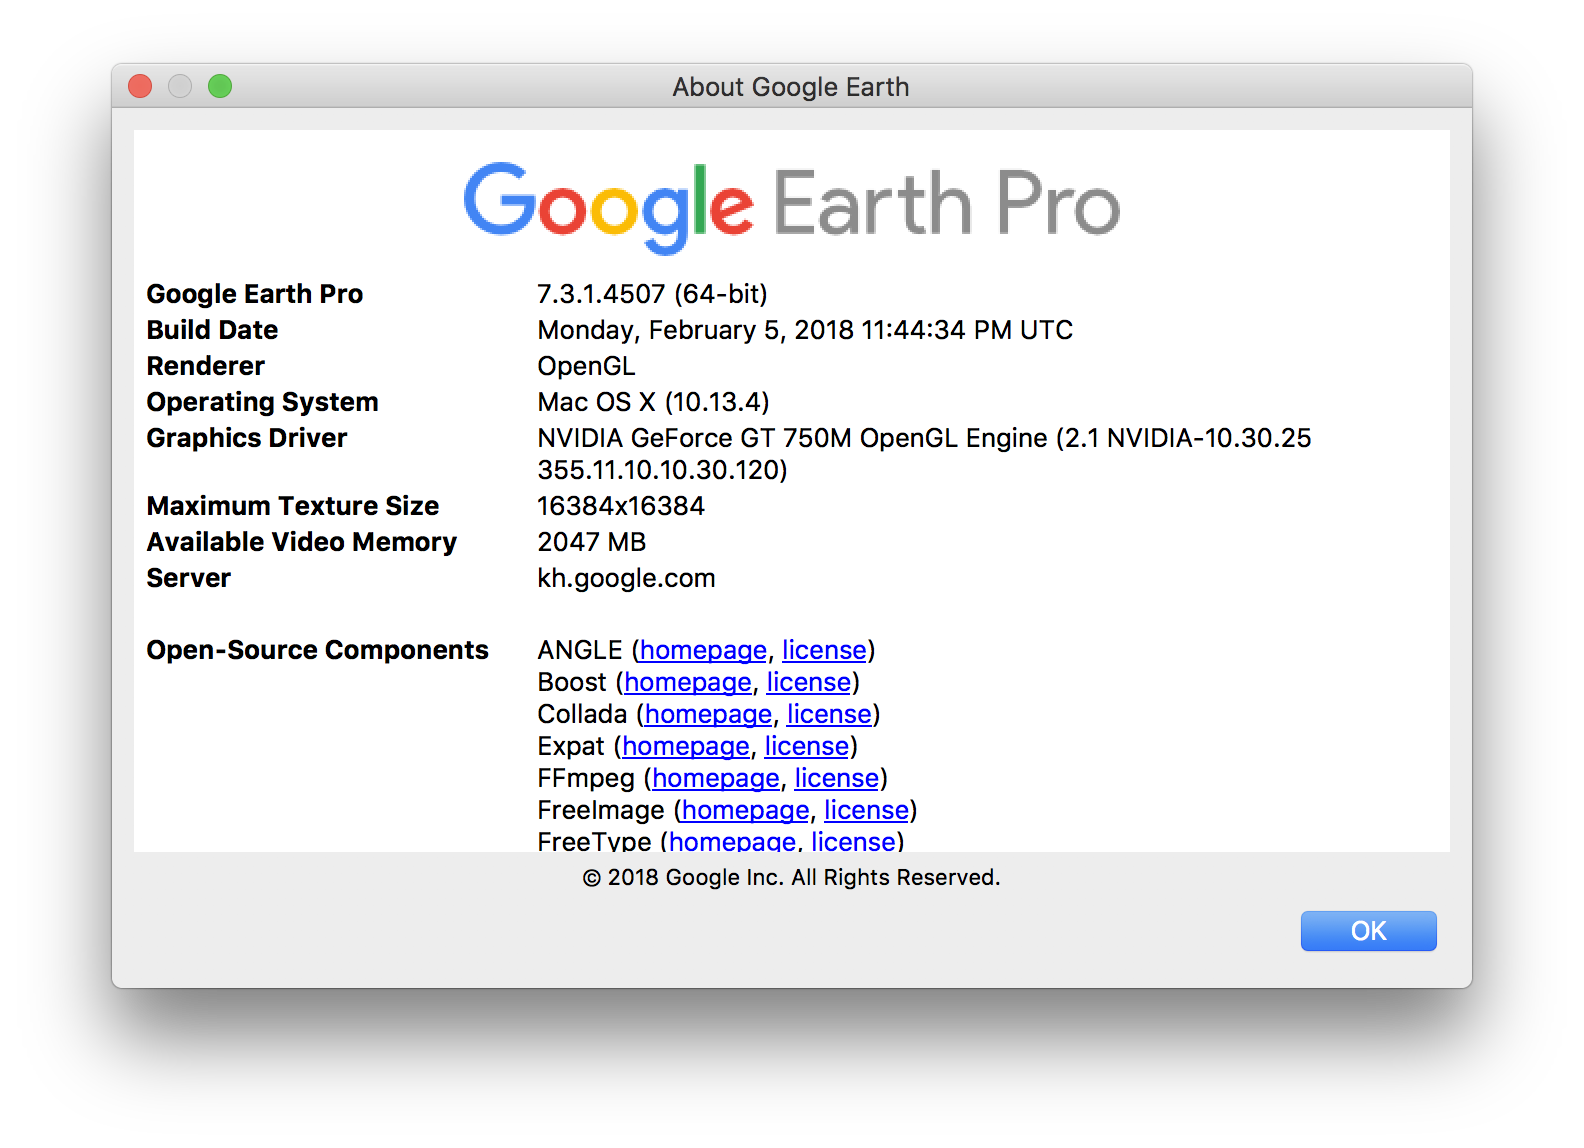Click the kh.google.com server value
1584x1148 pixels.
pyautogui.click(x=626, y=579)
